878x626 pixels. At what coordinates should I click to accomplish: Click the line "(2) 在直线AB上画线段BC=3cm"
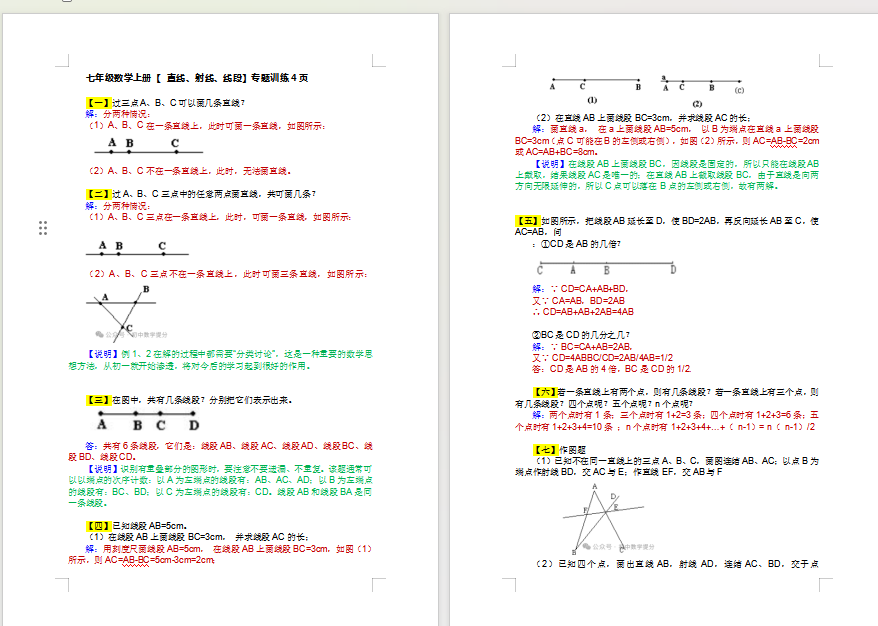coord(643,118)
